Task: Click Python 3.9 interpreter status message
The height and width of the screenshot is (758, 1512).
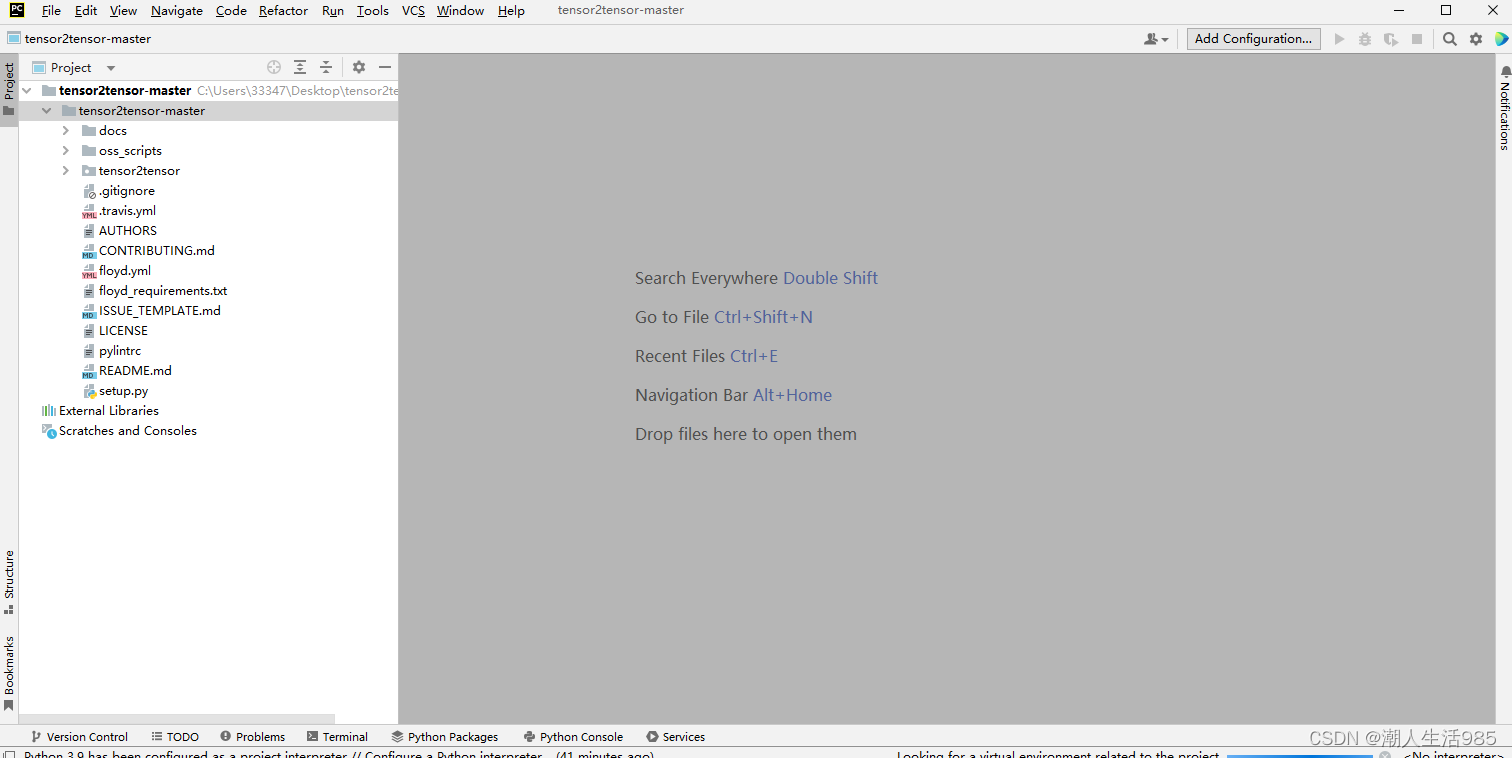Action: (338, 755)
